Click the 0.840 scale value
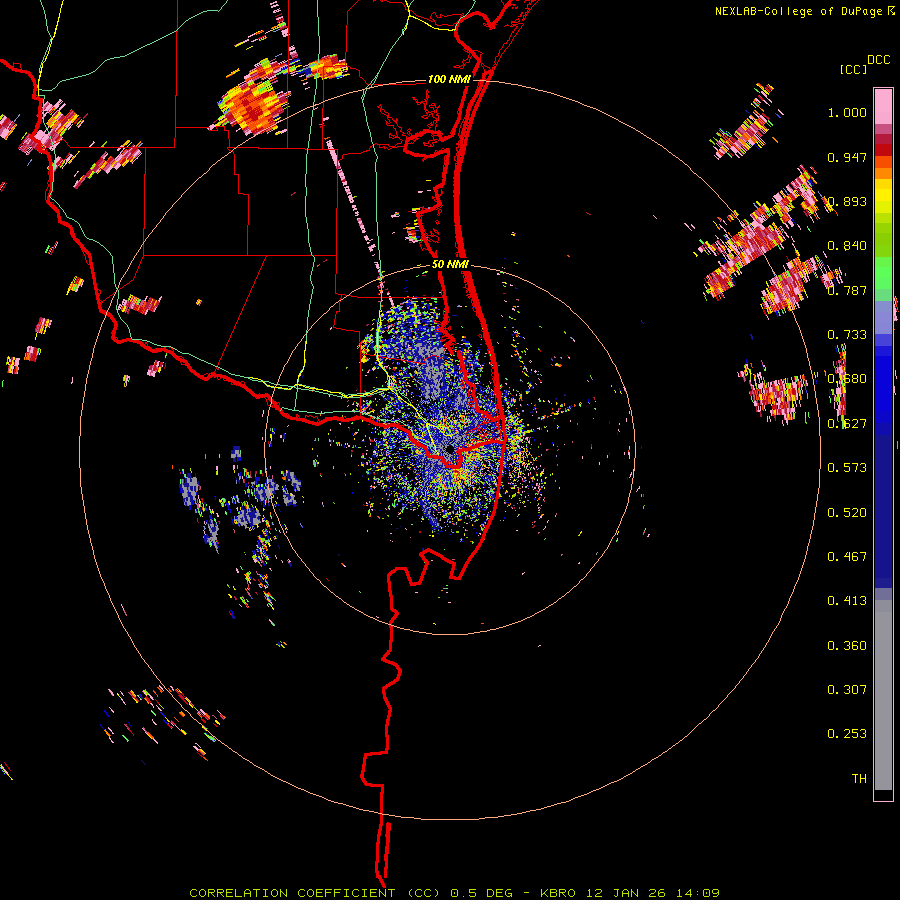This screenshot has height=900, width=900. [x=847, y=246]
